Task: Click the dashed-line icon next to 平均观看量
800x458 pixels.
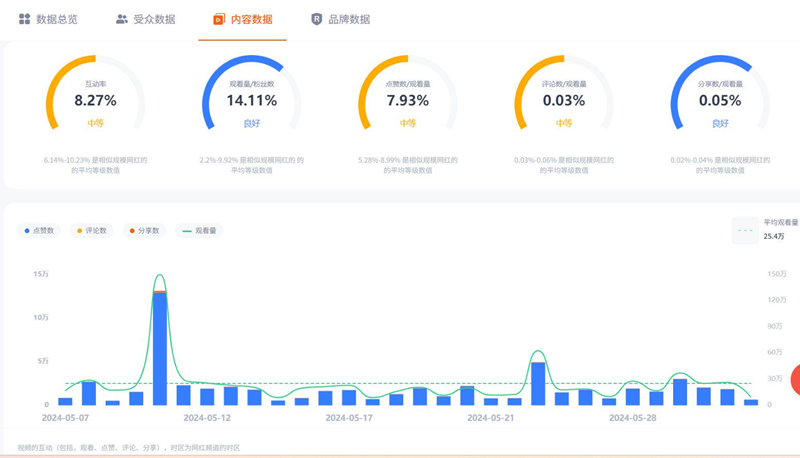Action: point(745,229)
